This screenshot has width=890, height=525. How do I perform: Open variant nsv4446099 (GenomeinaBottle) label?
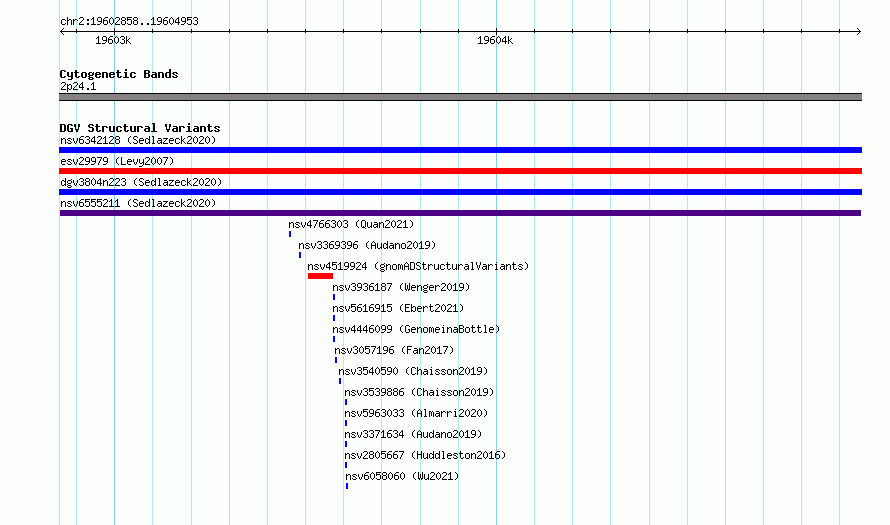(416, 329)
